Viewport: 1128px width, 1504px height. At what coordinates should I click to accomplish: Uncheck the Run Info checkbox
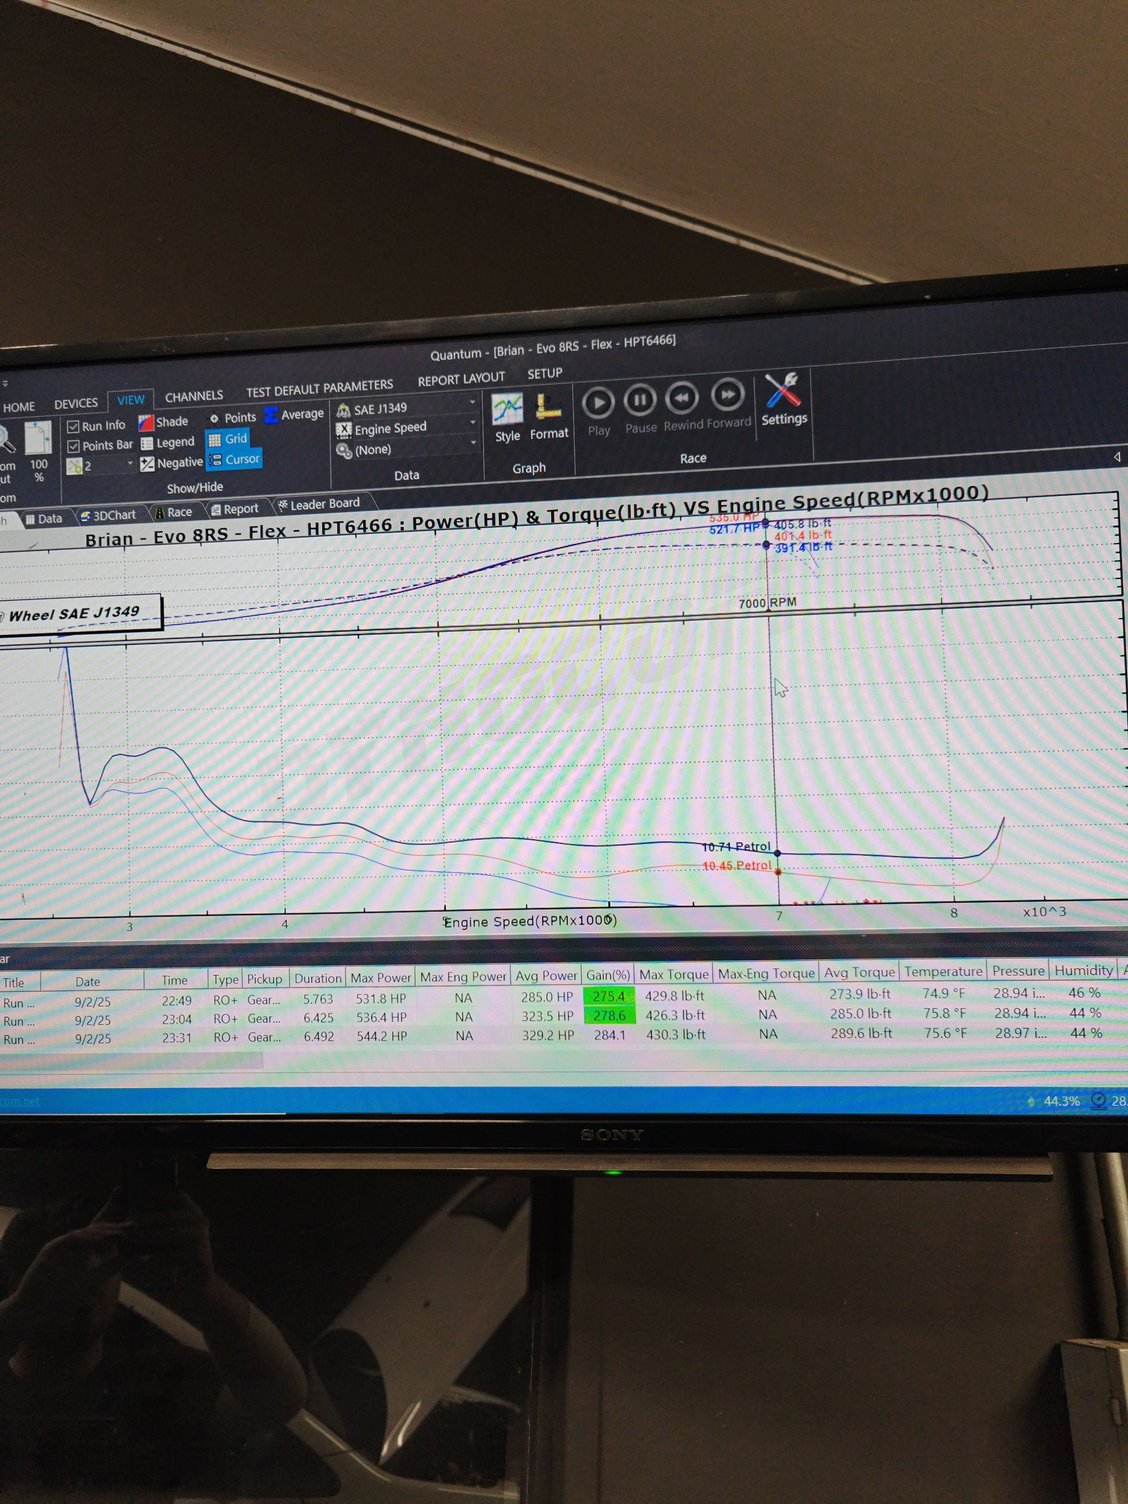coord(73,426)
